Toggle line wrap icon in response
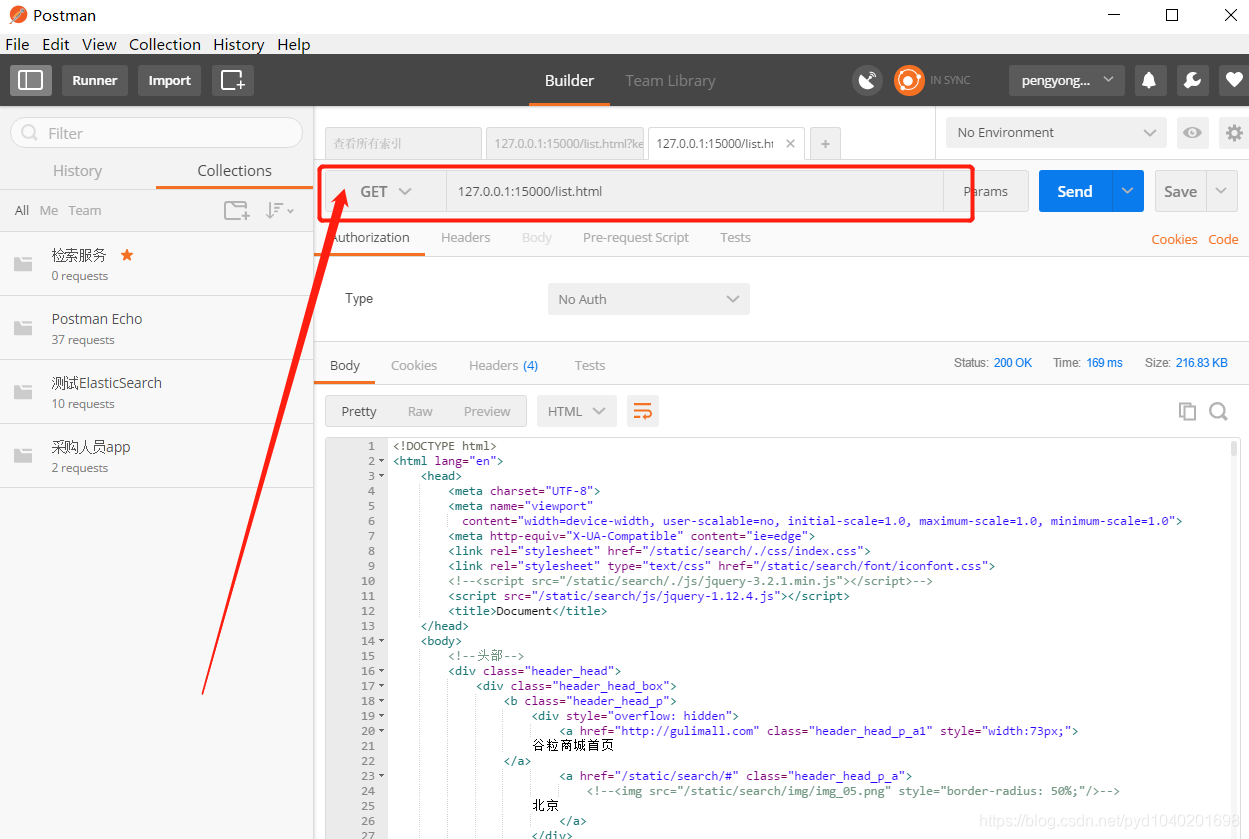 [x=643, y=411]
